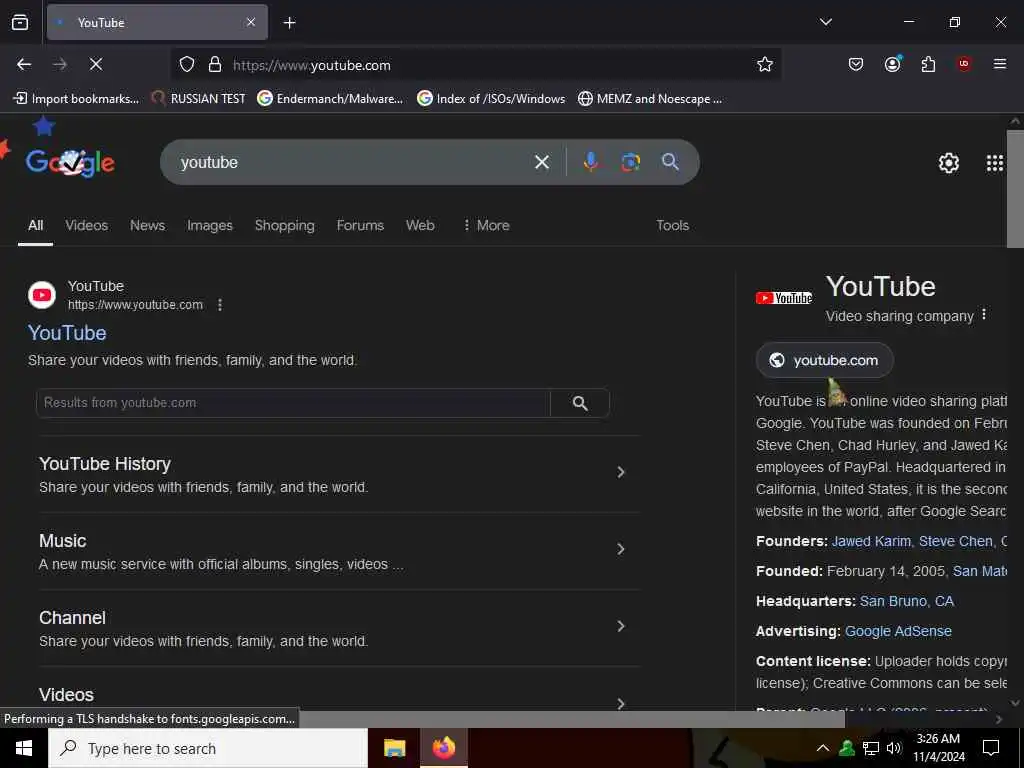Open Google AdSense advertising link

coord(898,632)
